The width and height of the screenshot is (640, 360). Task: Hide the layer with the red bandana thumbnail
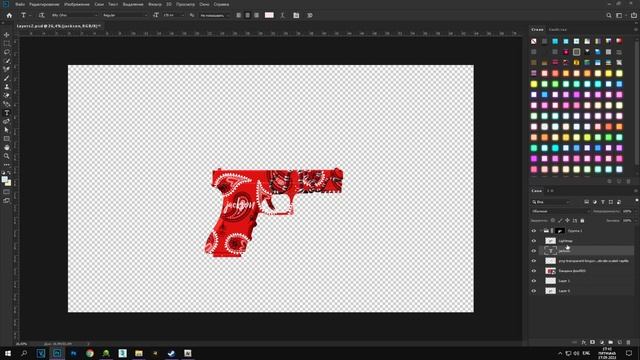pos(533,271)
